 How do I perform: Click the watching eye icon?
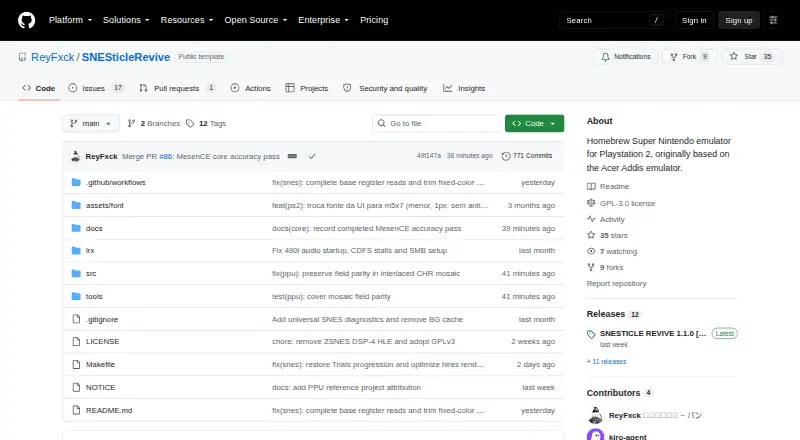[591, 251]
